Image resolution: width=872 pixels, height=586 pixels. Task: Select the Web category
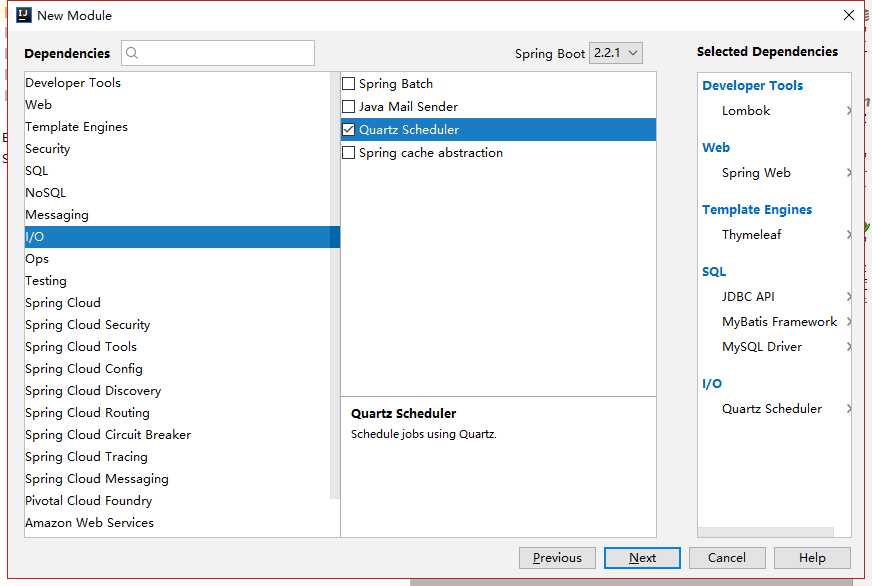pos(177,105)
